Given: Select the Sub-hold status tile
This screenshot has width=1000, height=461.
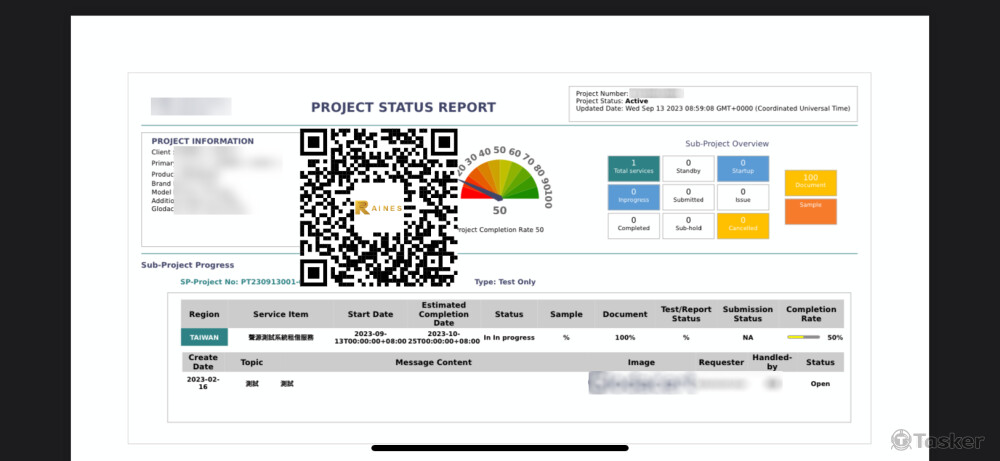Looking at the screenshot, I should click(688, 225).
